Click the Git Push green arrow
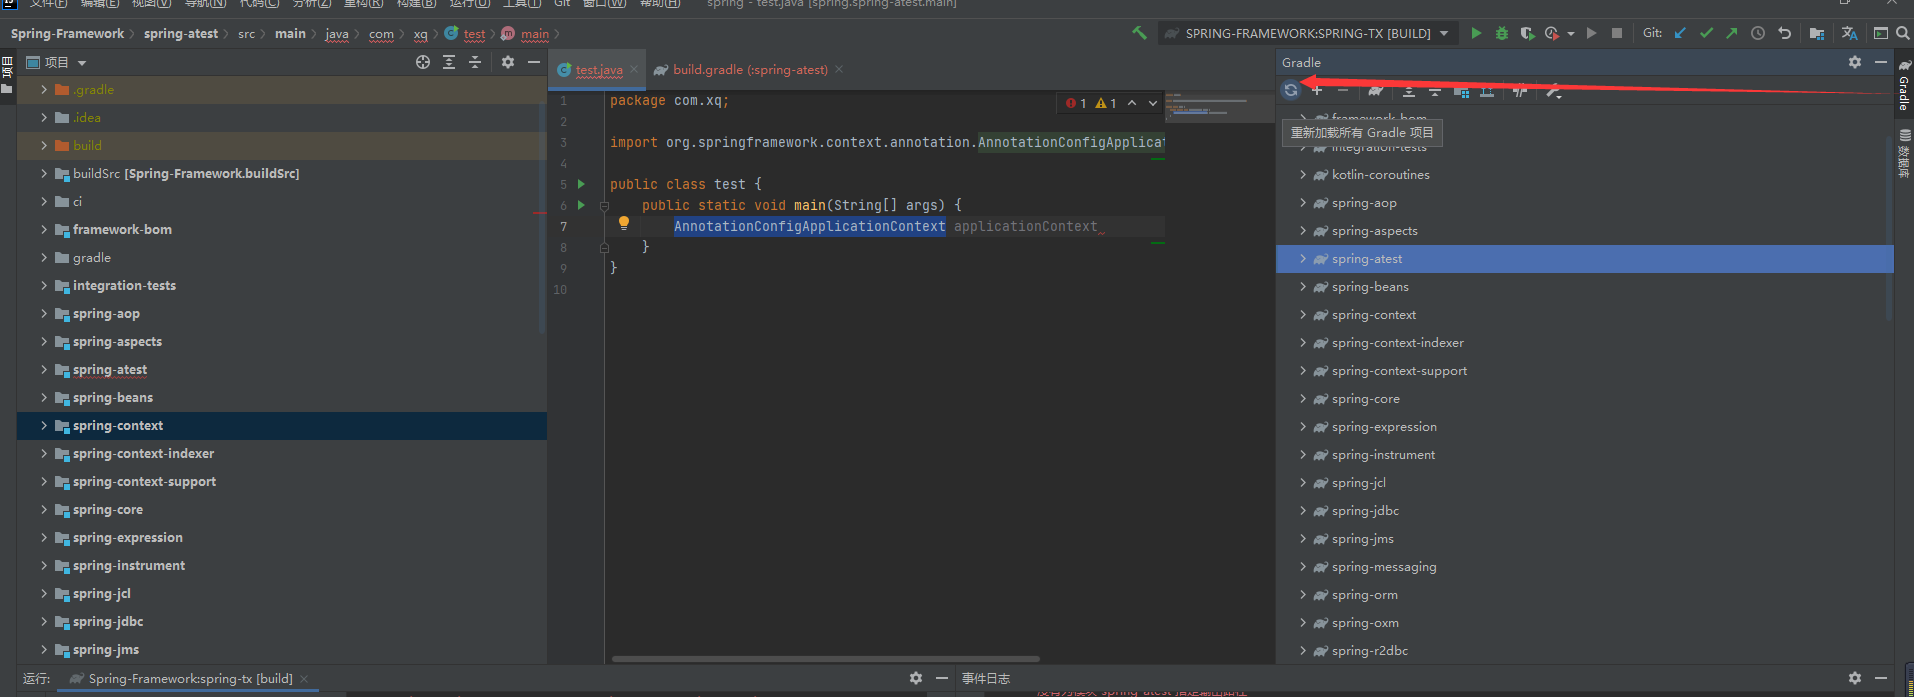 coord(1732,33)
